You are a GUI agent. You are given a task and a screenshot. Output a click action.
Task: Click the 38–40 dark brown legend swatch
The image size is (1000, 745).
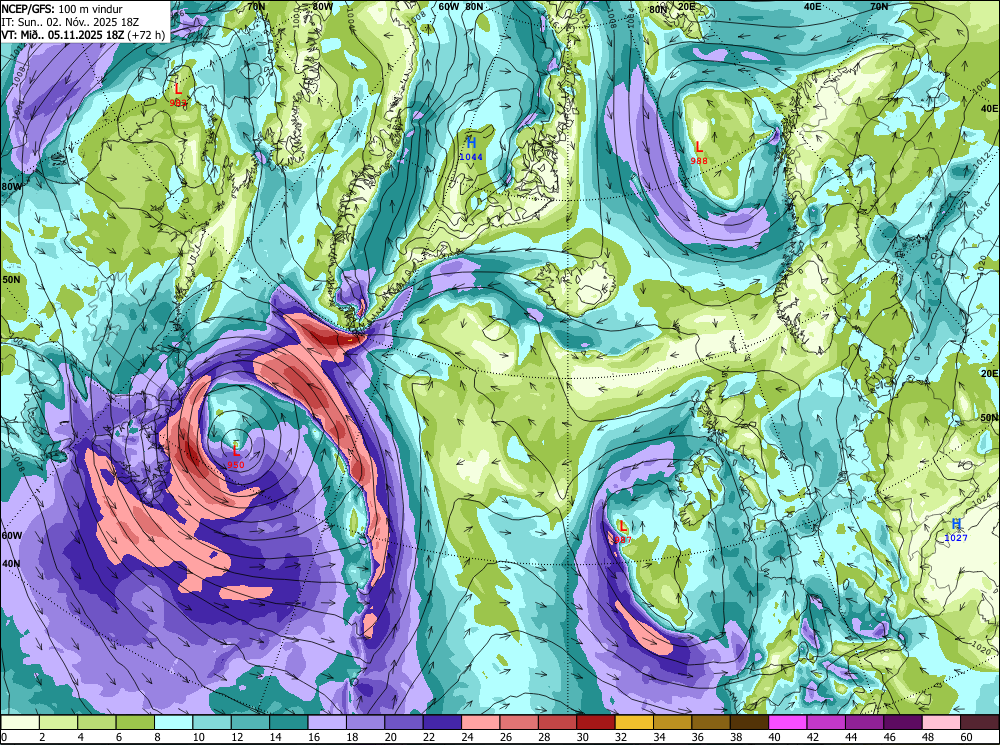coord(749,722)
